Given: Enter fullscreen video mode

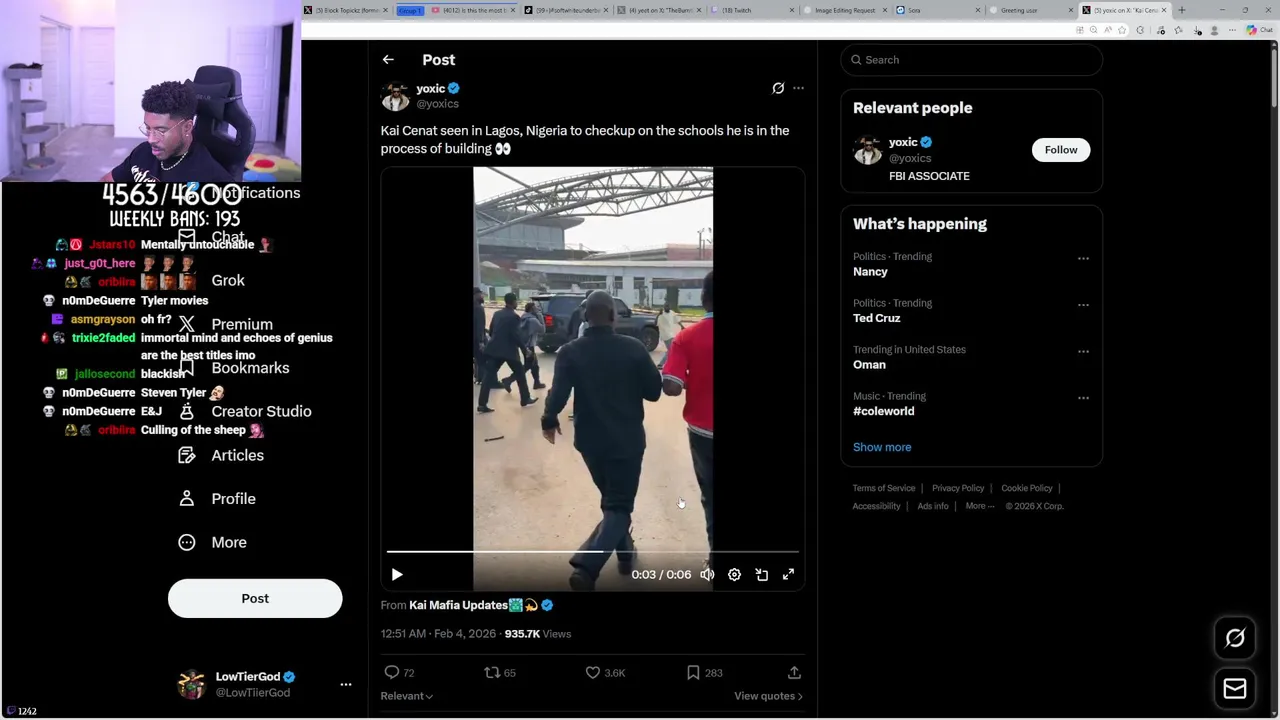Looking at the screenshot, I should tap(788, 575).
